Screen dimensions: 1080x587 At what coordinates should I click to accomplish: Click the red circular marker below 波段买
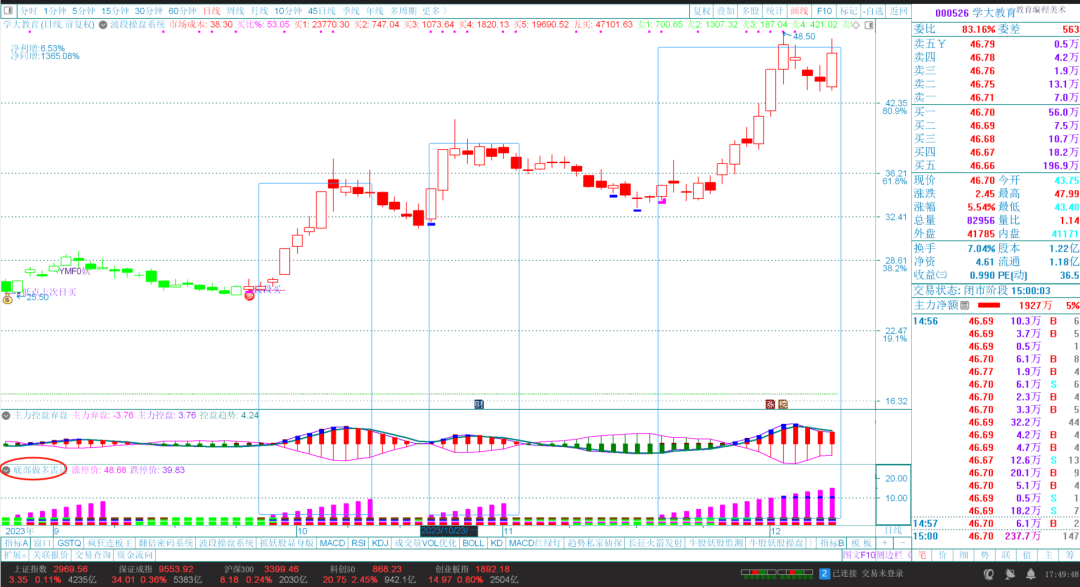click(249, 296)
